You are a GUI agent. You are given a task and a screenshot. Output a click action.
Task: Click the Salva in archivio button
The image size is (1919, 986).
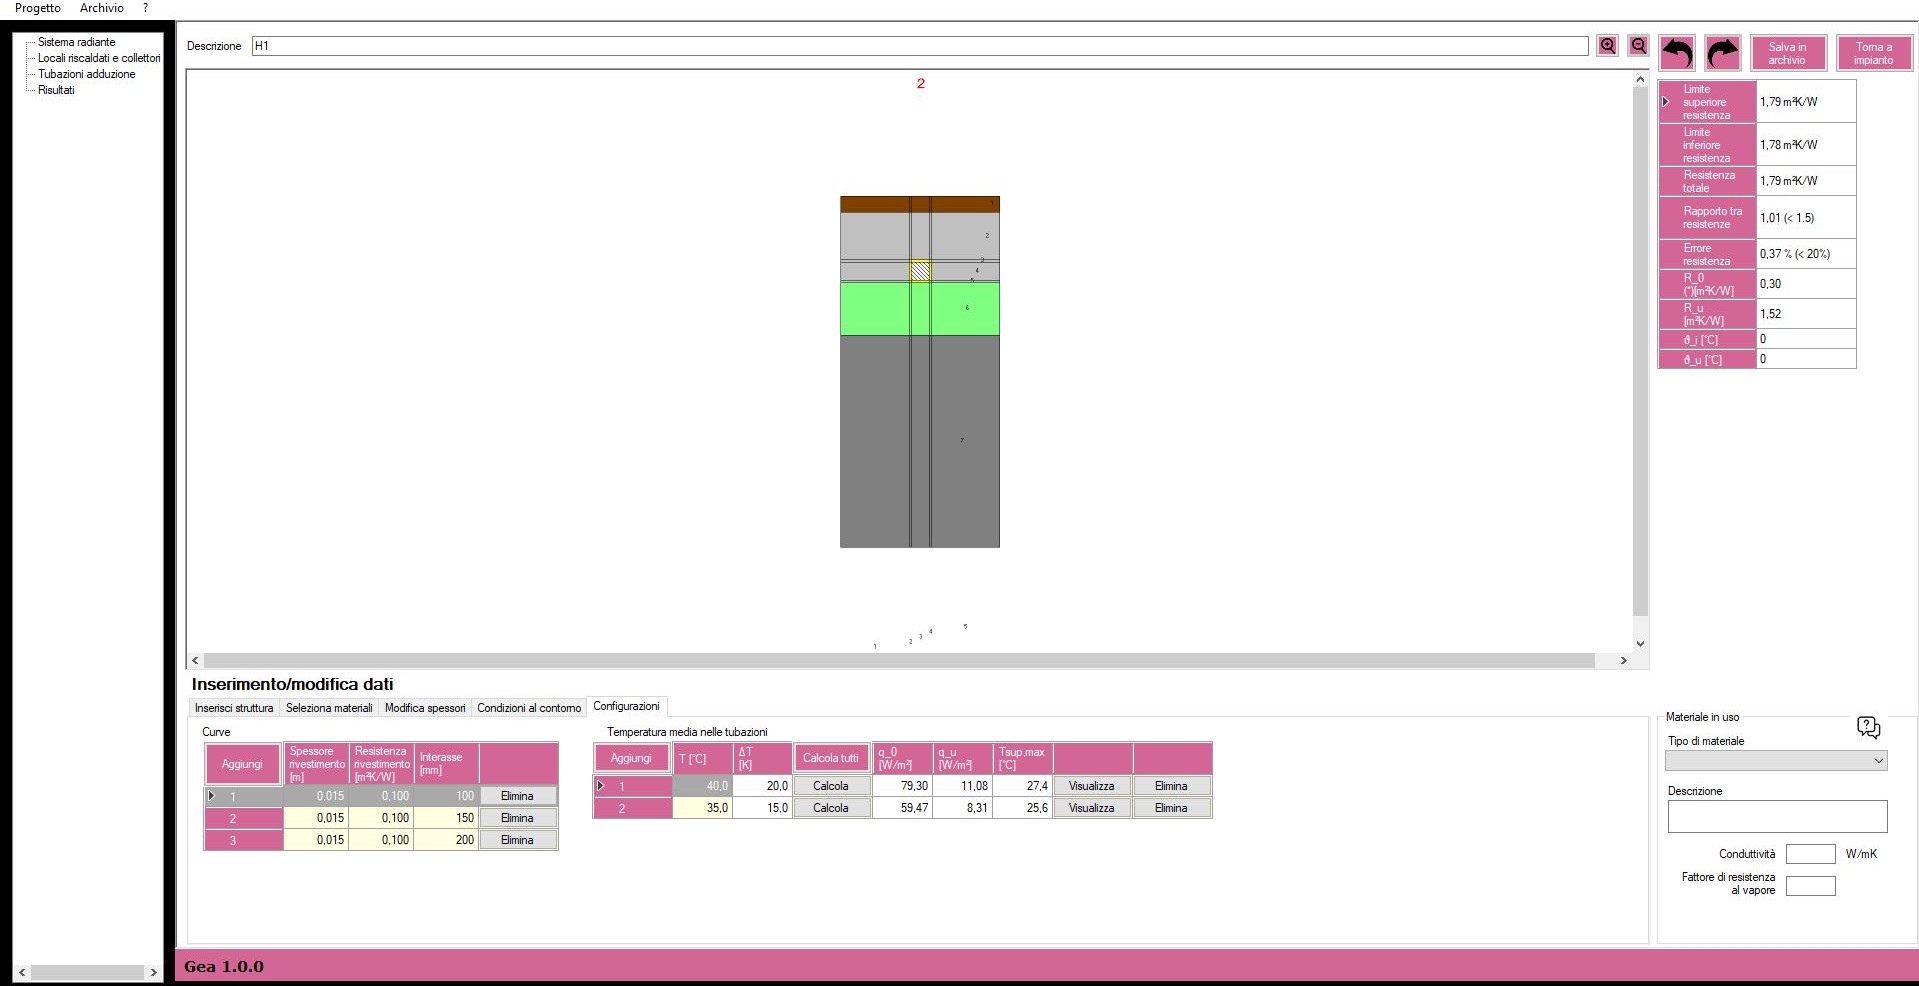coord(1788,53)
